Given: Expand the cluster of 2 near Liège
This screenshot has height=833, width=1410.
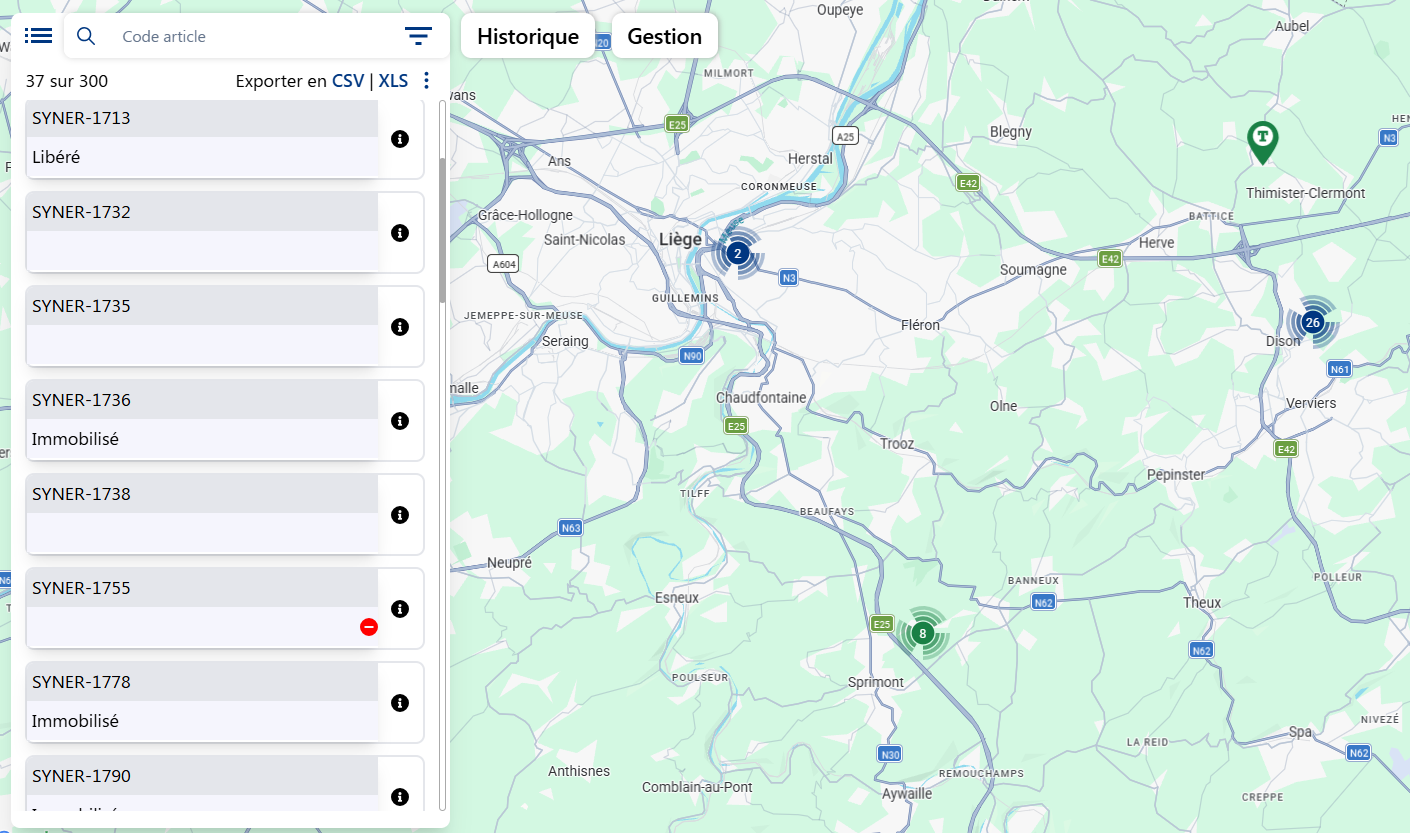Looking at the screenshot, I should tap(738, 253).
